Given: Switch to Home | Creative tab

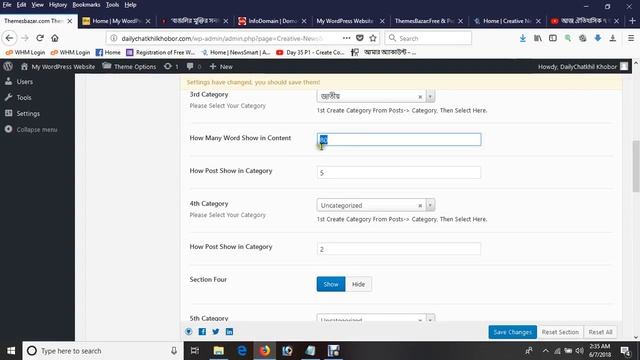Looking at the screenshot, I should (507, 21).
